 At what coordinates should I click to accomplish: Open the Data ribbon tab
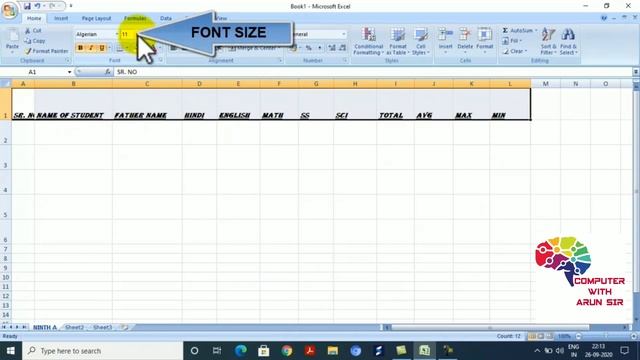[x=166, y=18]
